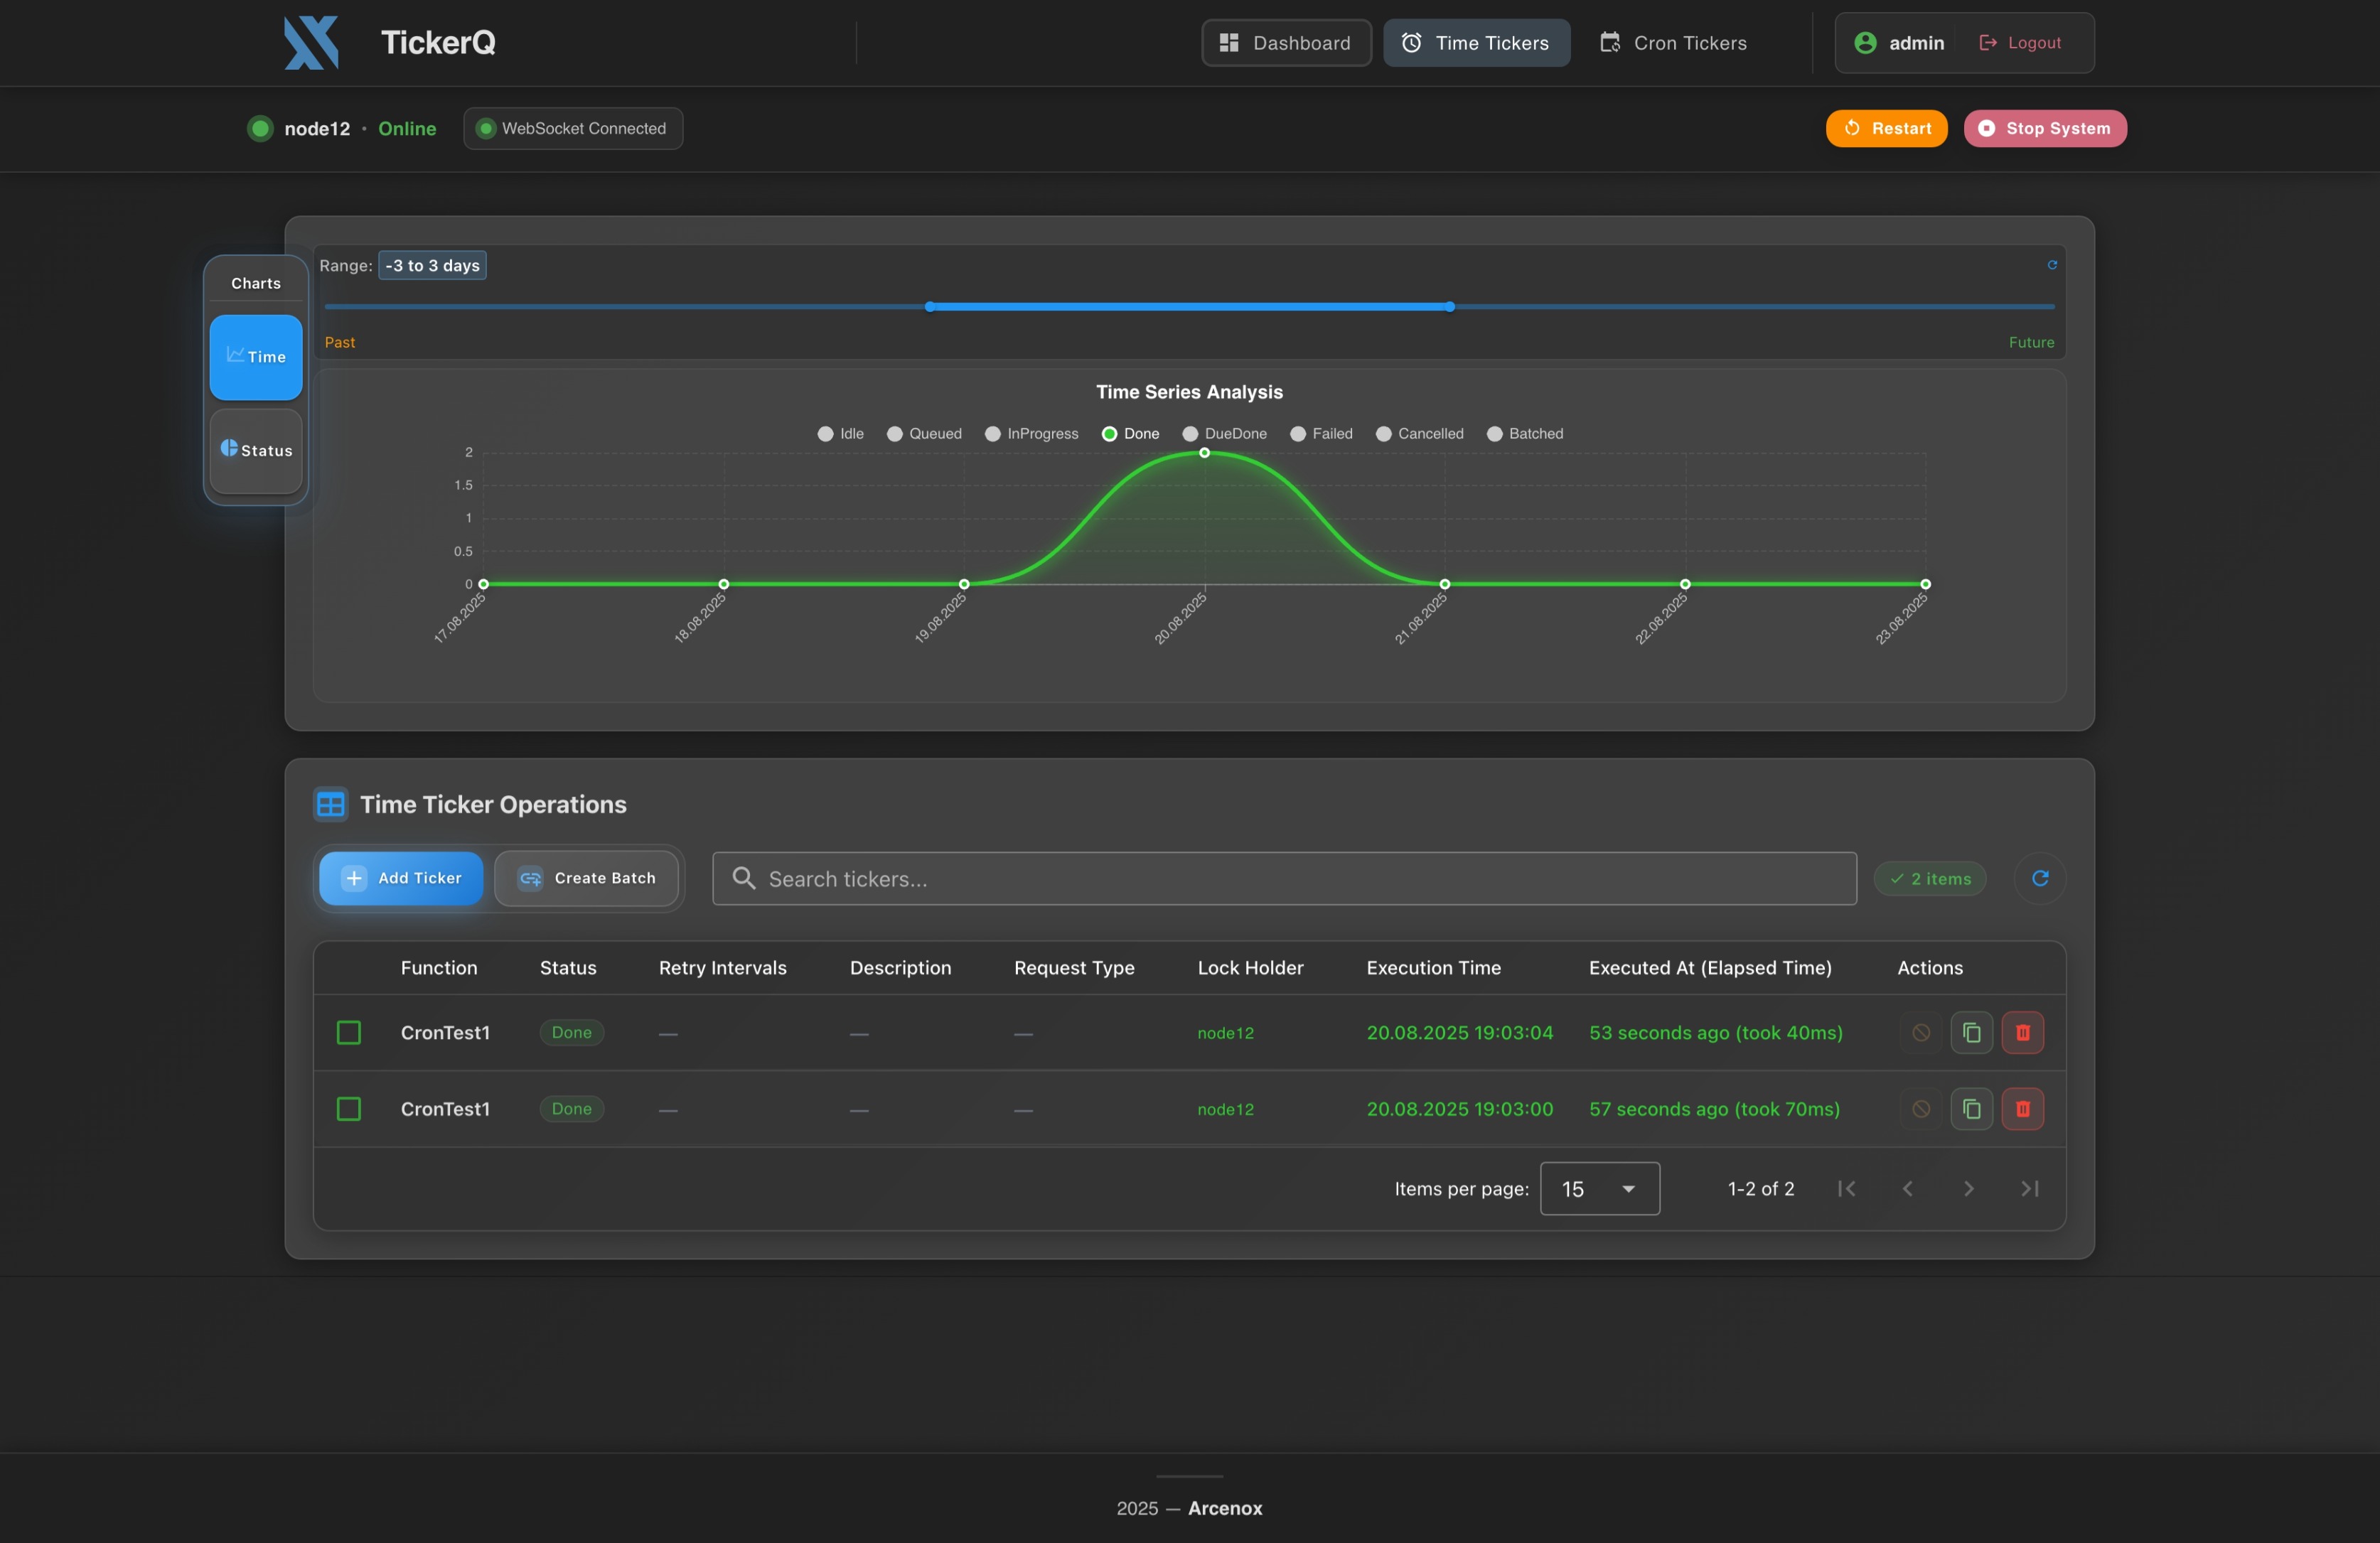2380x1543 pixels.
Task: Refresh the chart range panel
Action: point(2052,265)
